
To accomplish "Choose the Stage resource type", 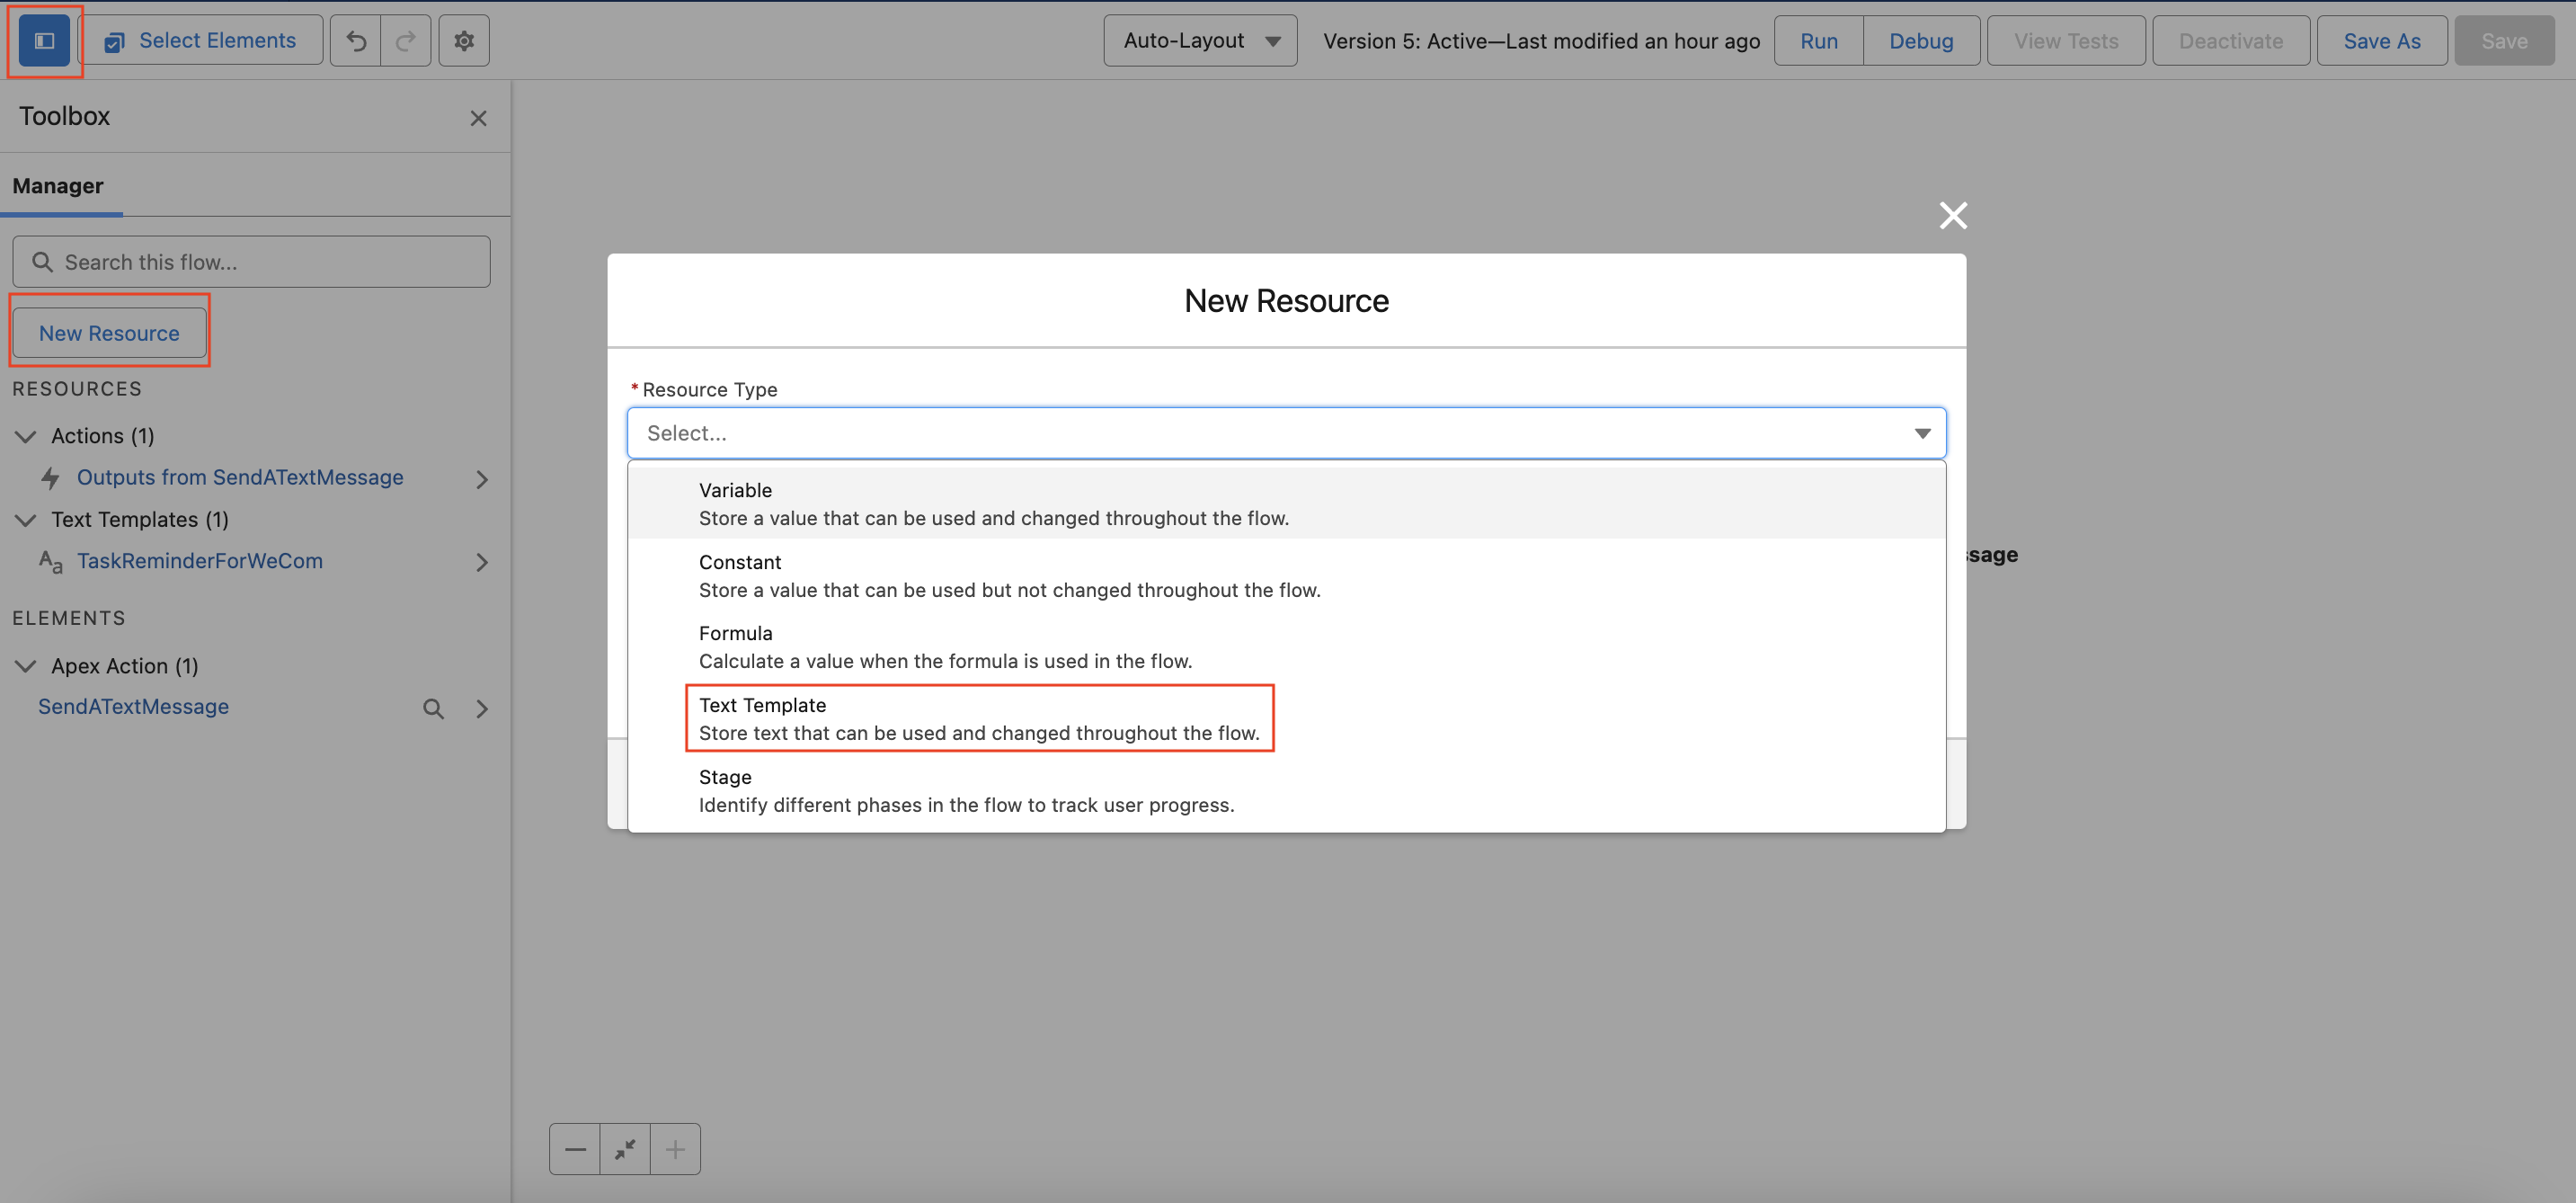I will [1286, 791].
